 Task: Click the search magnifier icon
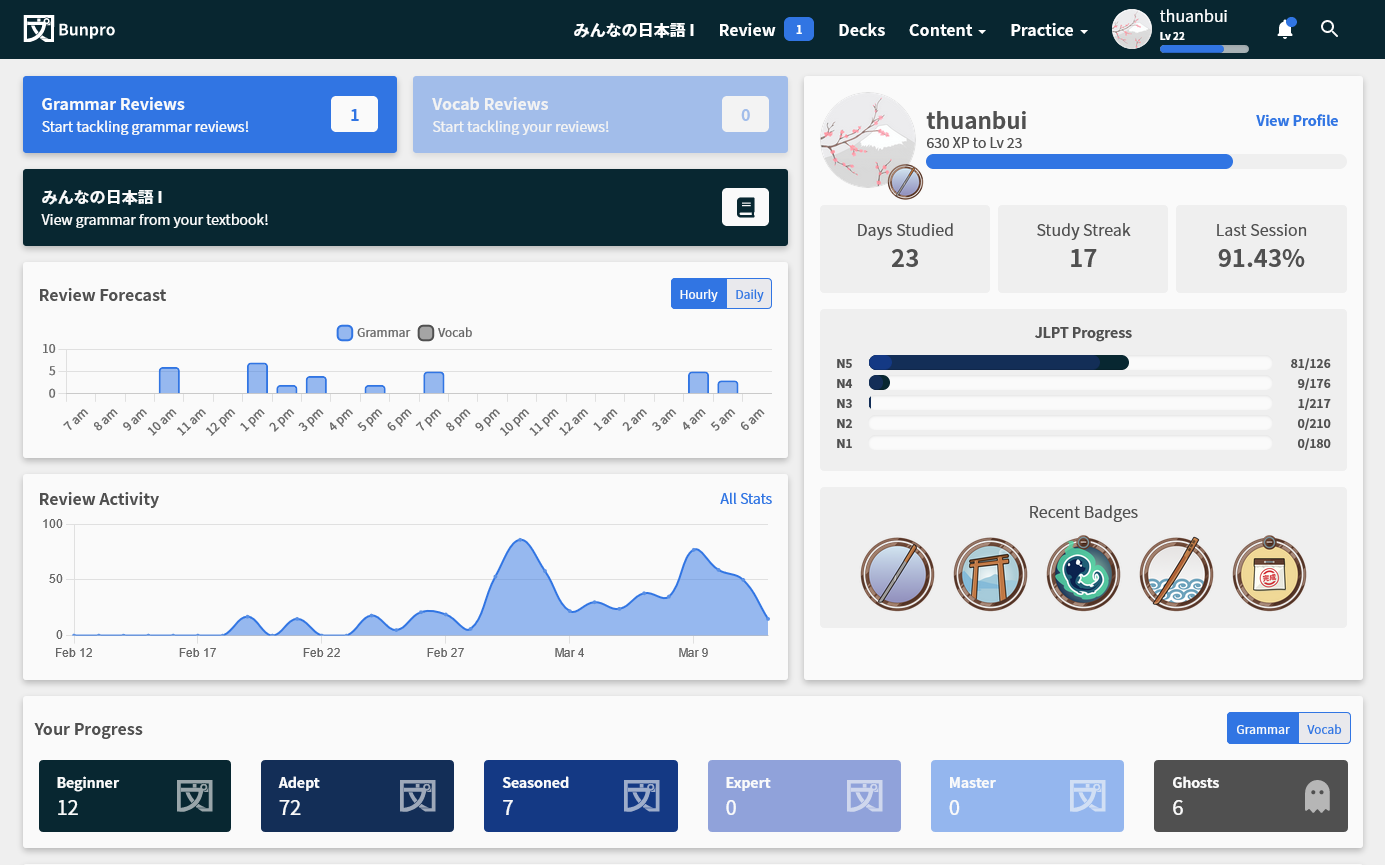click(x=1329, y=29)
